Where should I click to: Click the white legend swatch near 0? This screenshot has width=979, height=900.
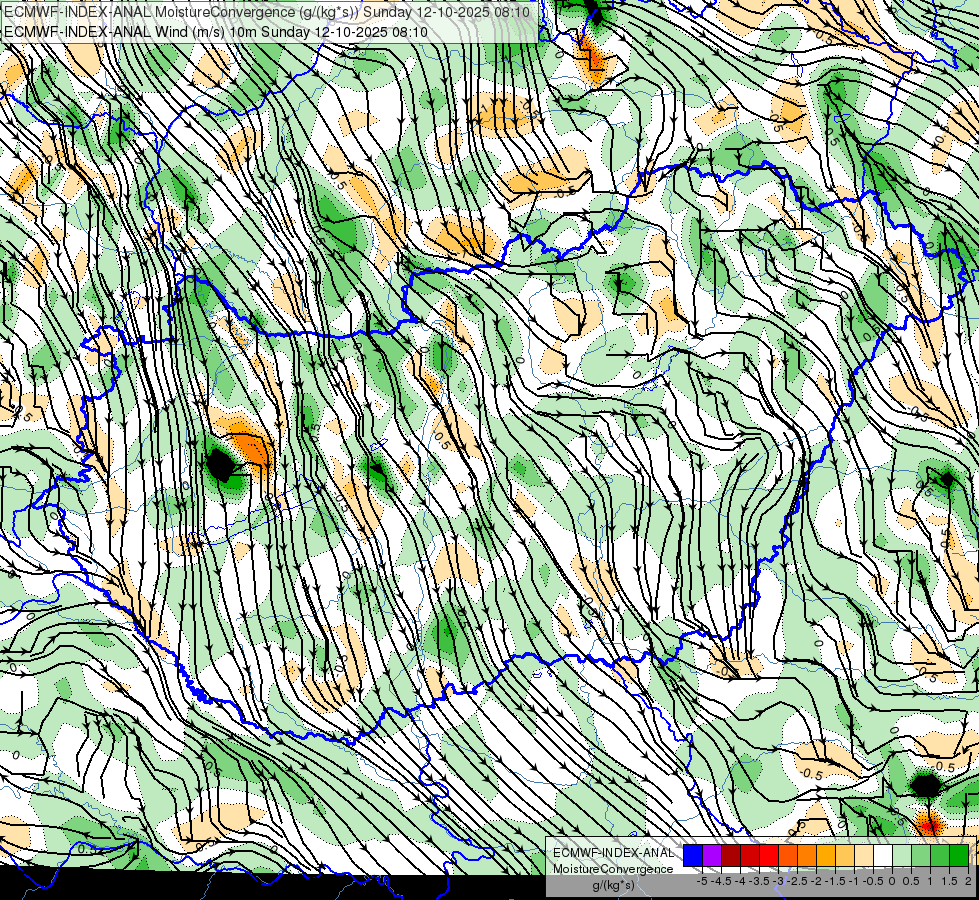pyautogui.click(x=883, y=856)
